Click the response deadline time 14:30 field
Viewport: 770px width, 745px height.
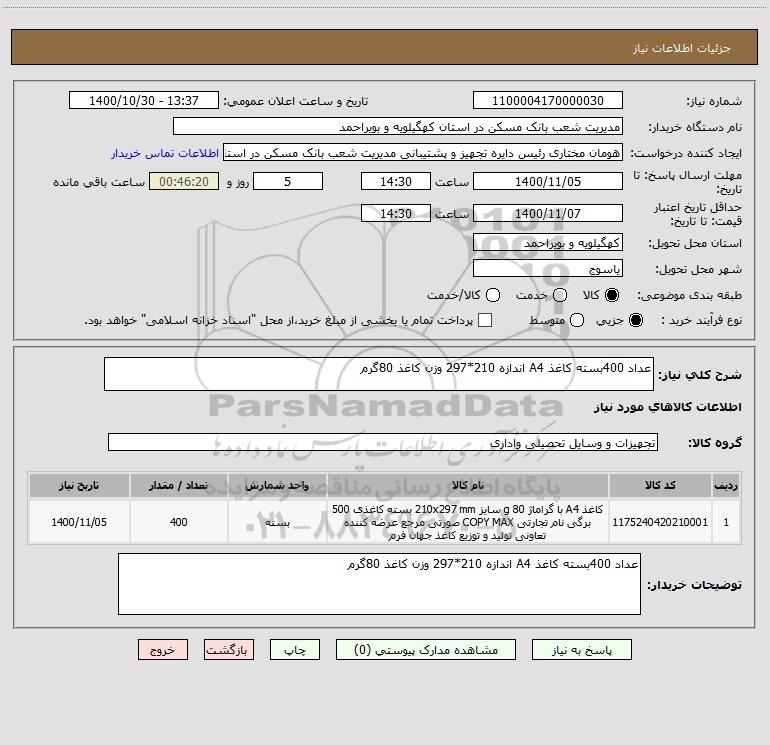point(396,181)
